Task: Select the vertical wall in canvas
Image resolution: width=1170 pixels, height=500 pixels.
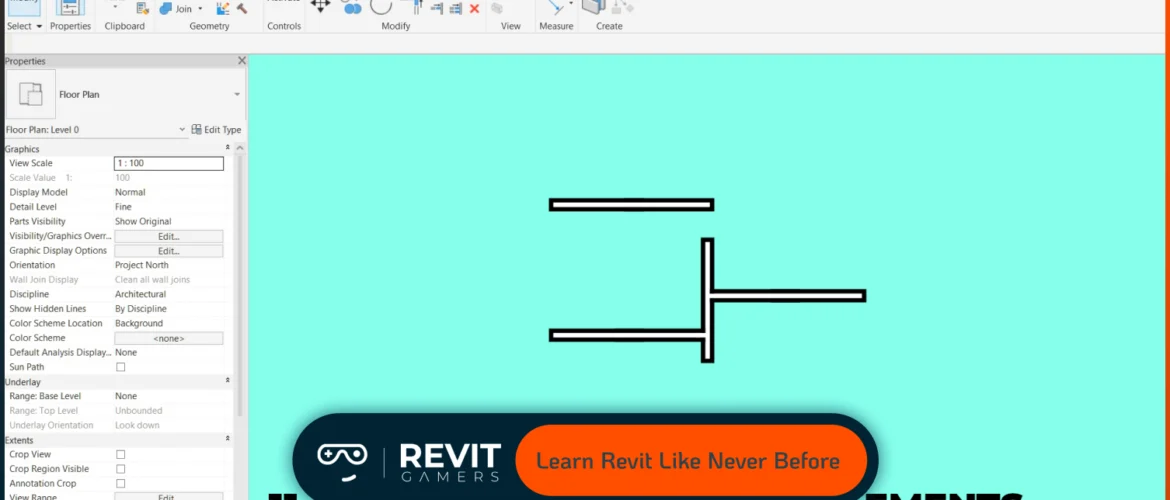Action: tap(707, 300)
